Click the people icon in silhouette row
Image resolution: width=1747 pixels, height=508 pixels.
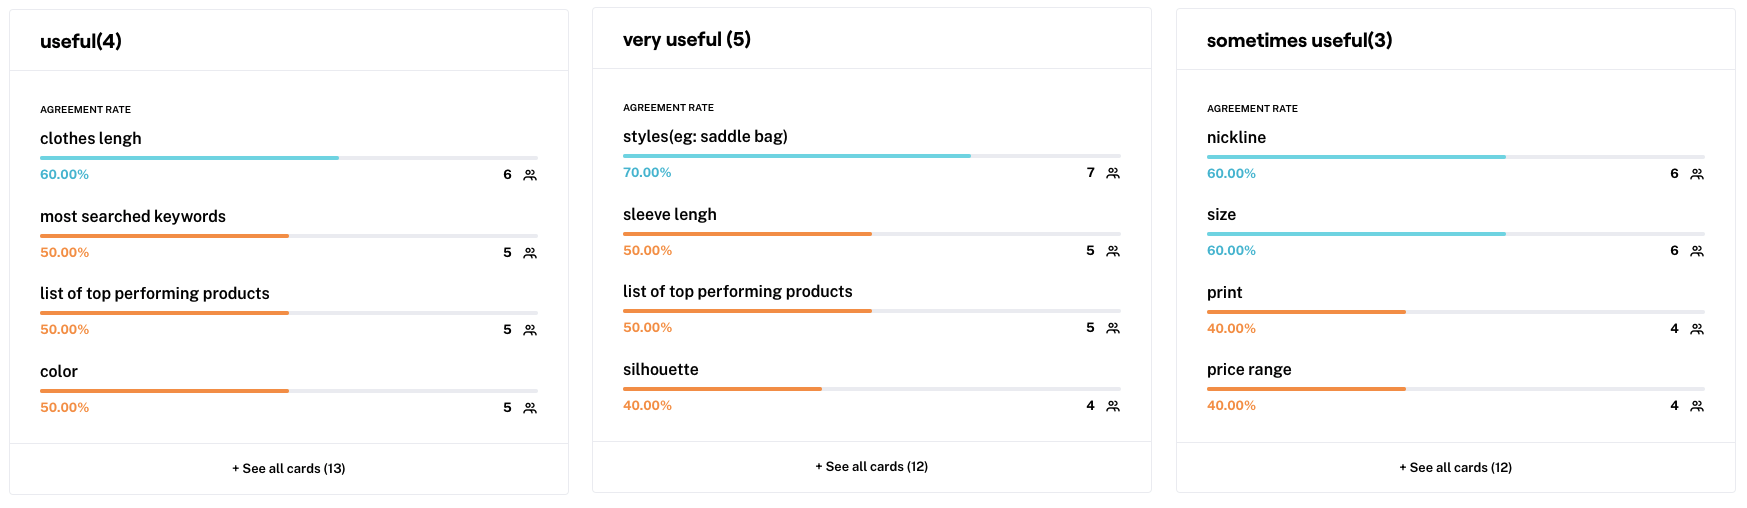tap(1113, 406)
